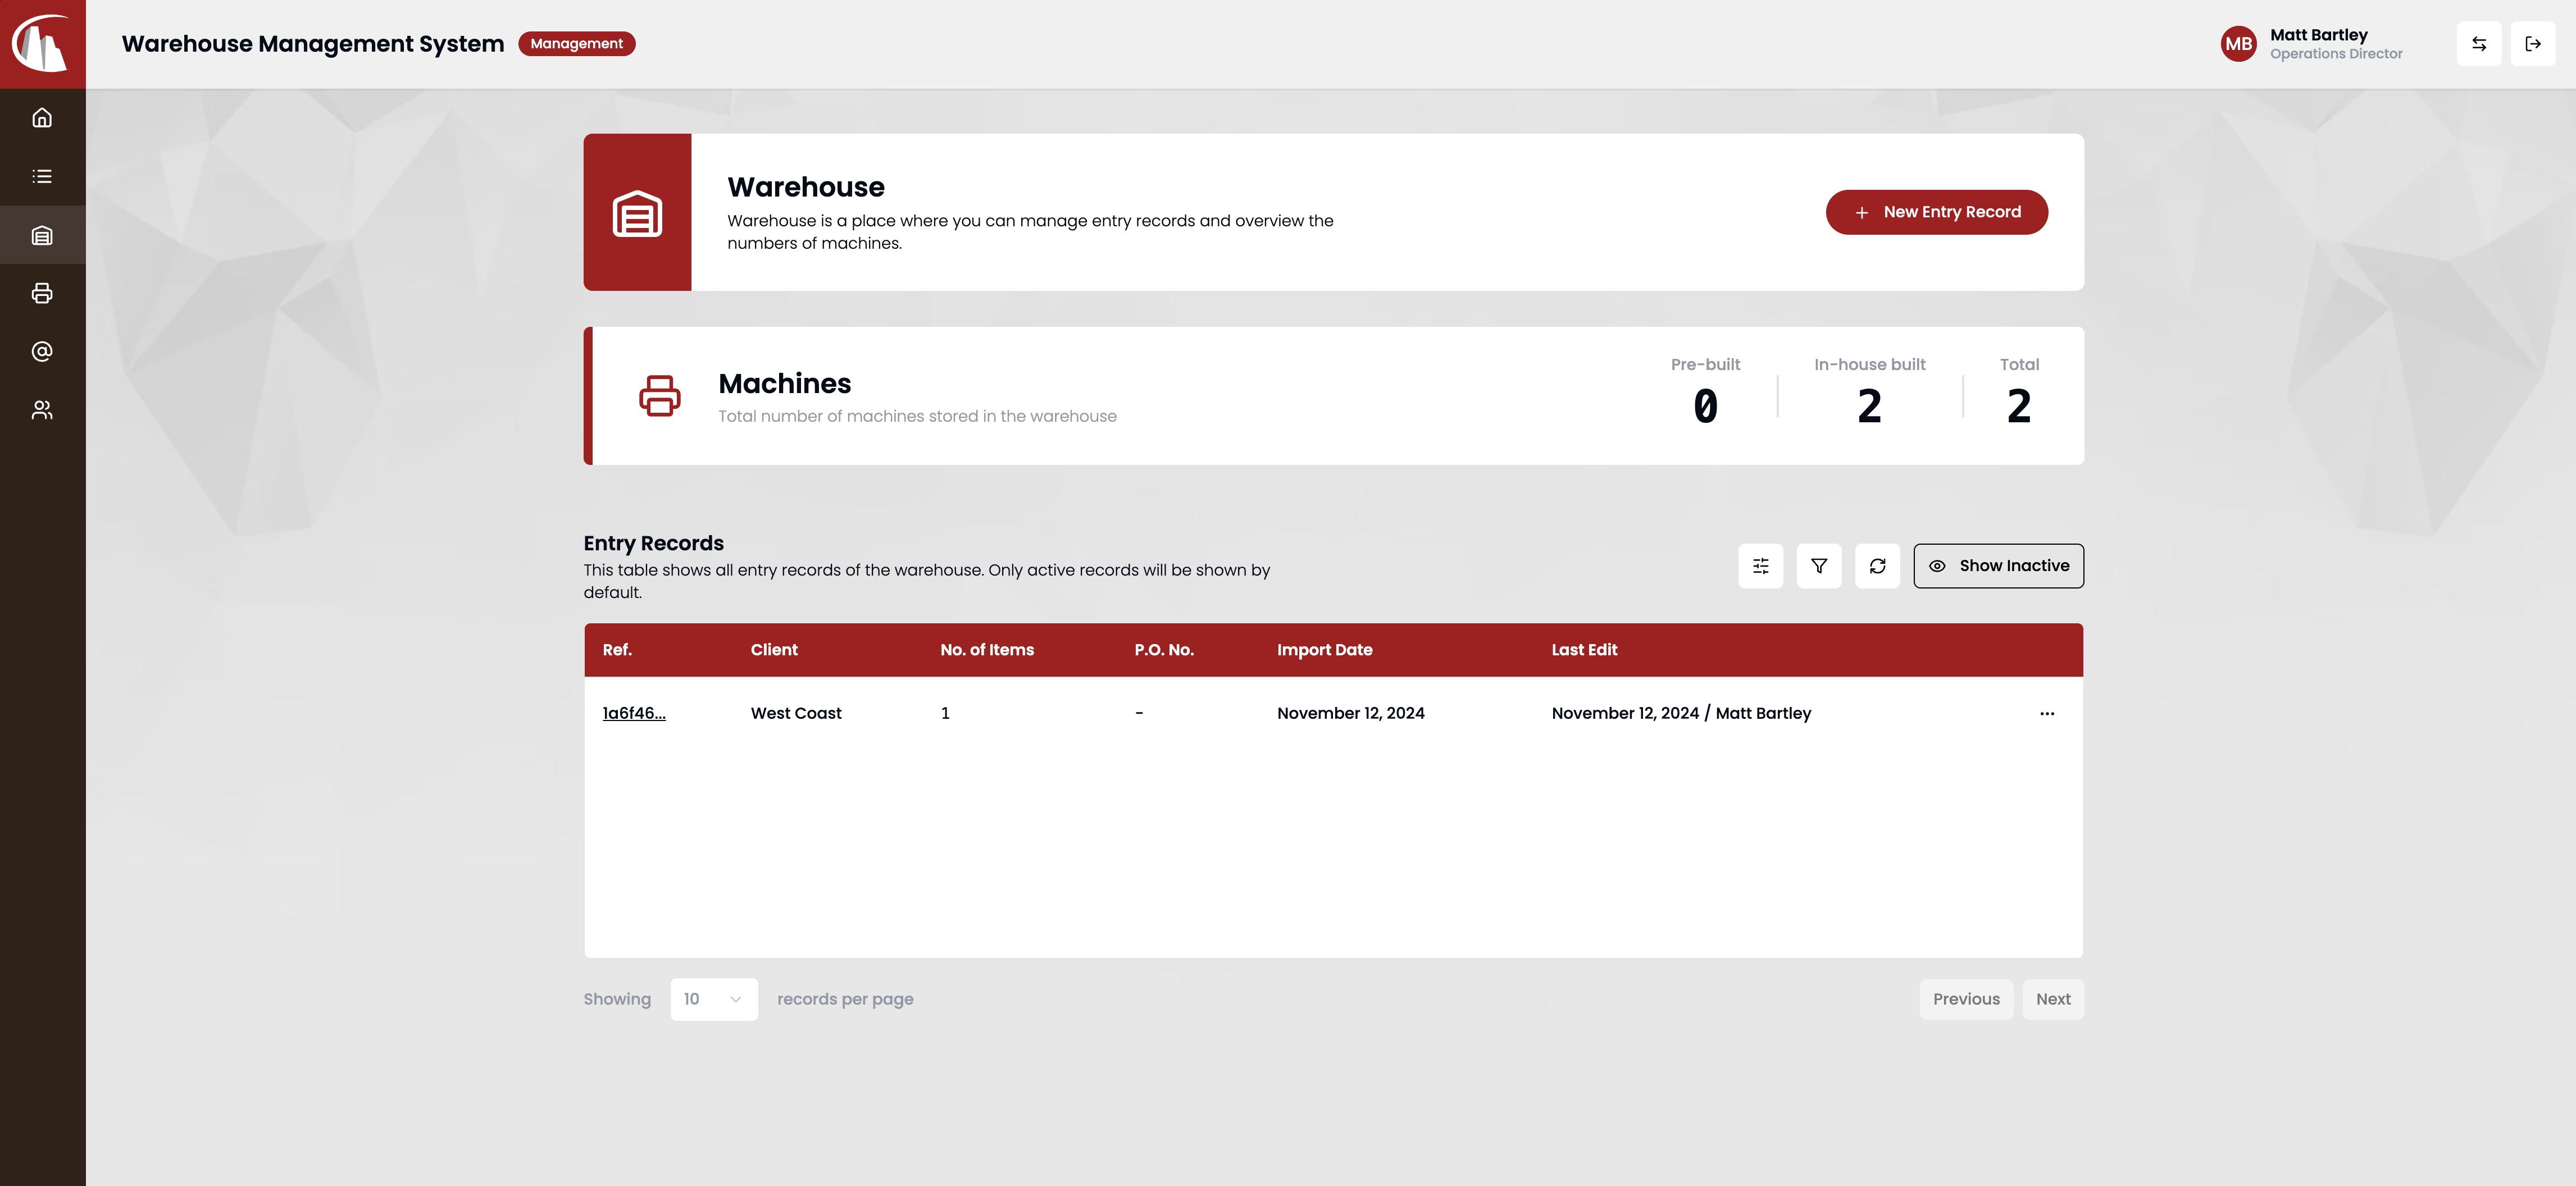The height and width of the screenshot is (1186, 2576).
Task: Click the large Warehouse card icon
Action: (637, 213)
